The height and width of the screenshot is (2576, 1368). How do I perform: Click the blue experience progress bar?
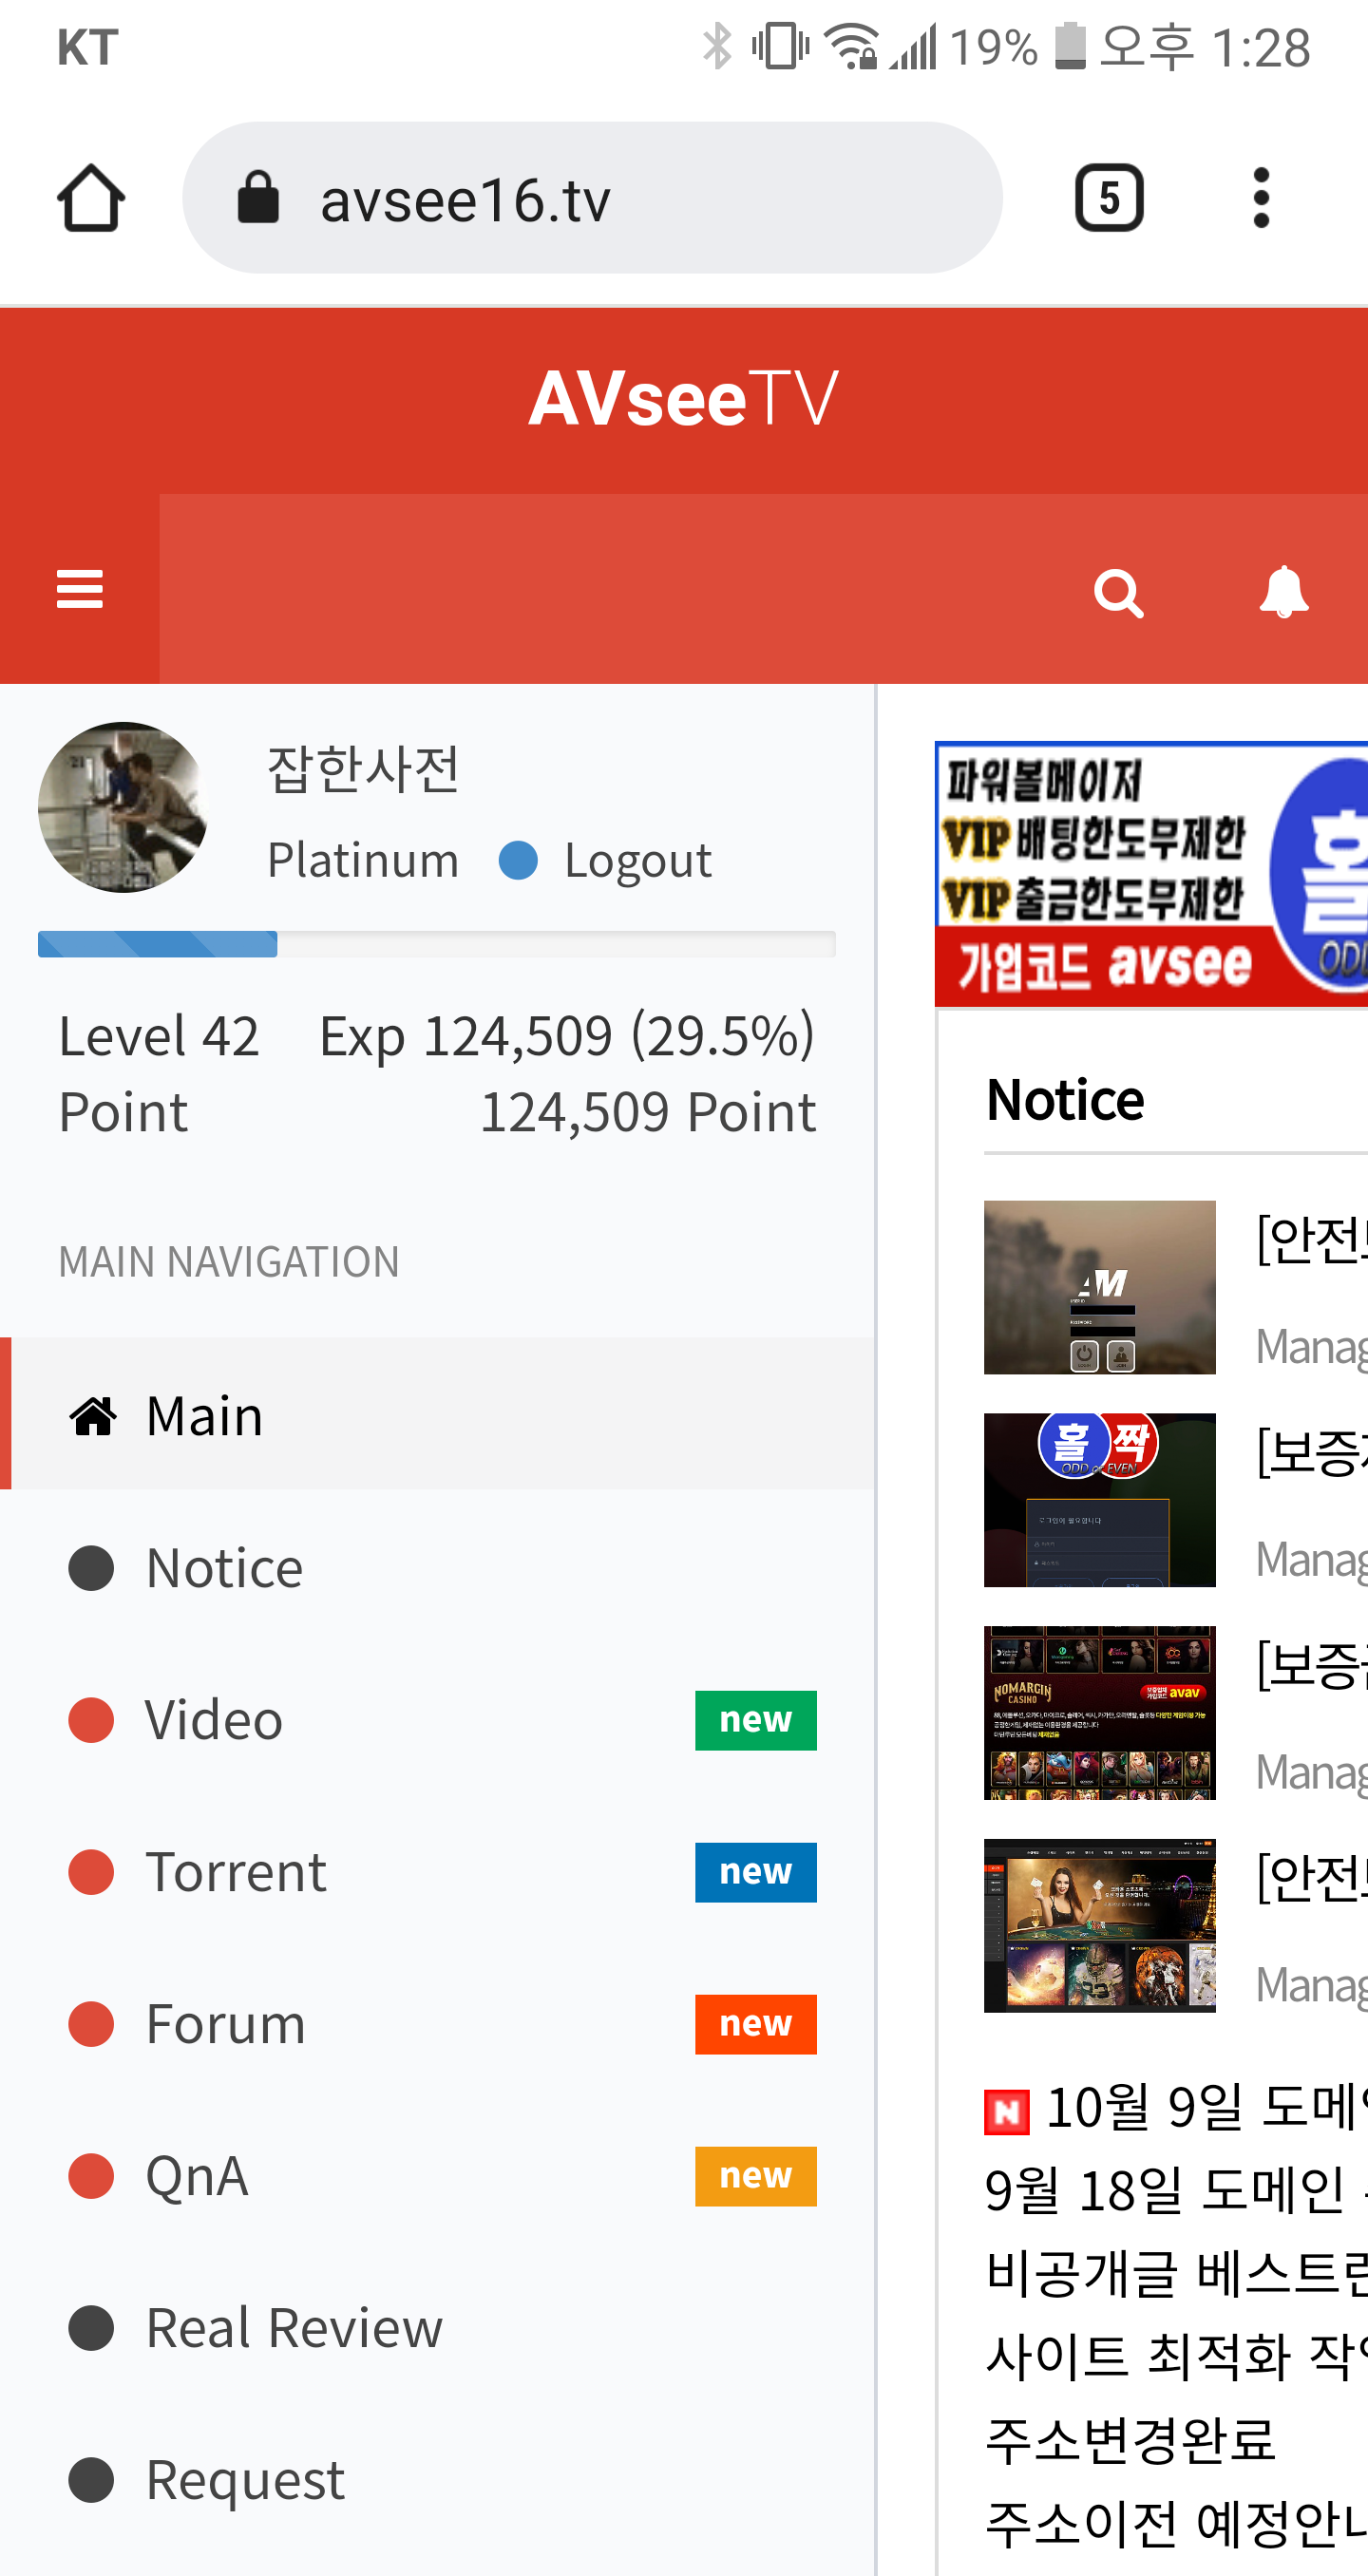pyautogui.click(x=158, y=944)
